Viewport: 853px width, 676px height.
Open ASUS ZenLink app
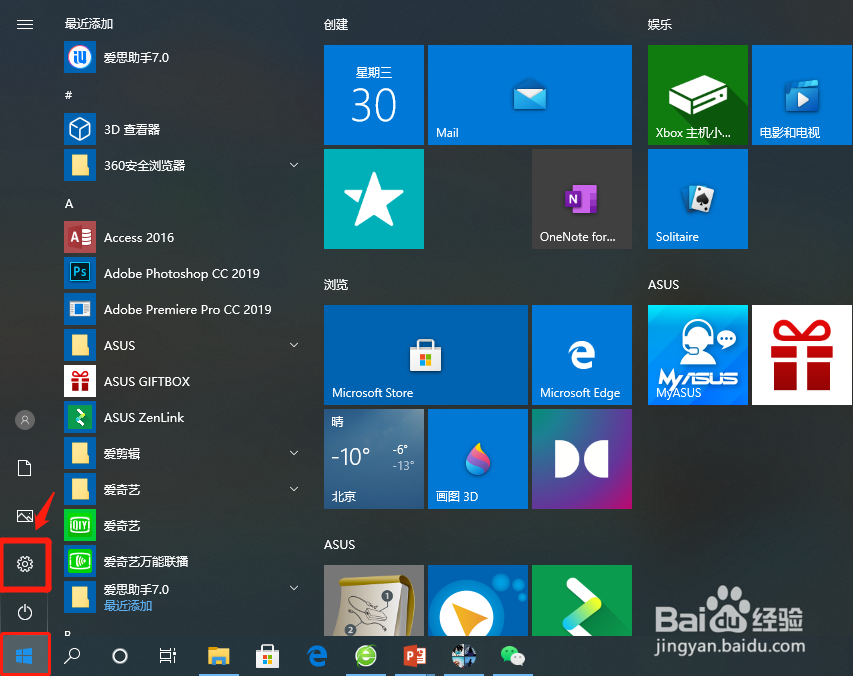(x=182, y=418)
